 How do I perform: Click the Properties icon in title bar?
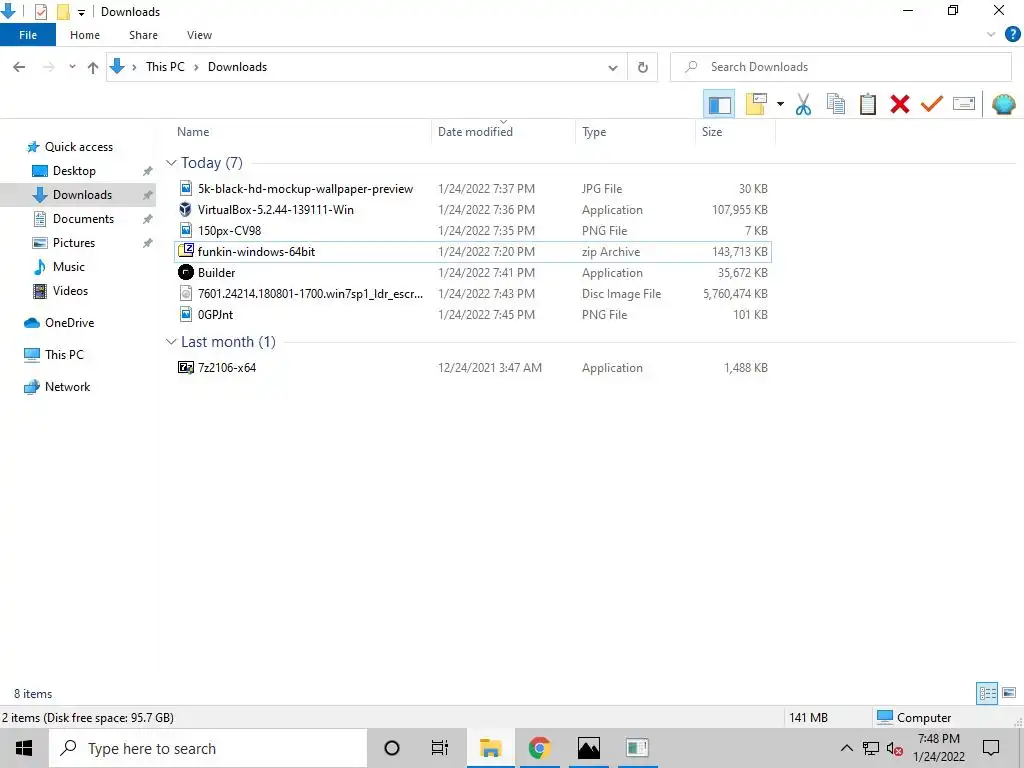click(40, 12)
